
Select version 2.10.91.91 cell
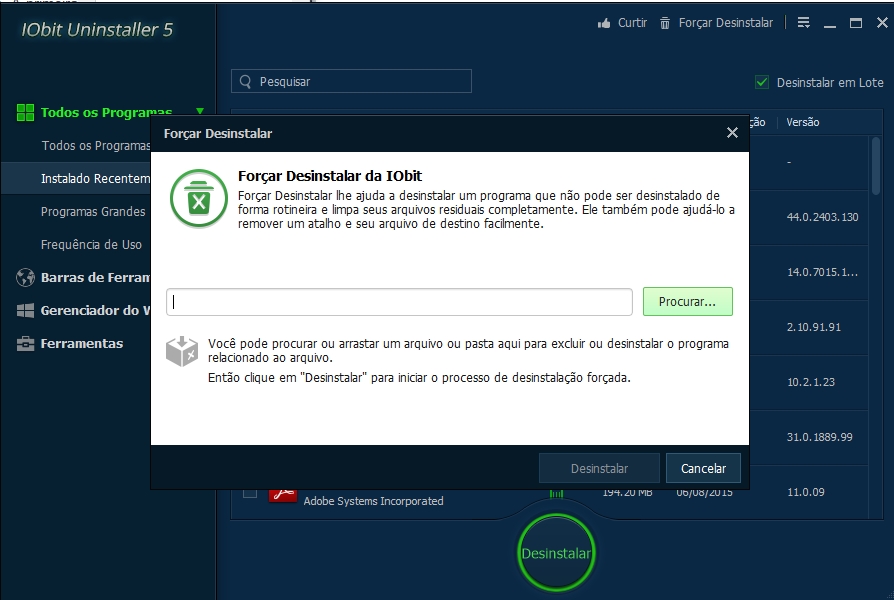(x=814, y=327)
